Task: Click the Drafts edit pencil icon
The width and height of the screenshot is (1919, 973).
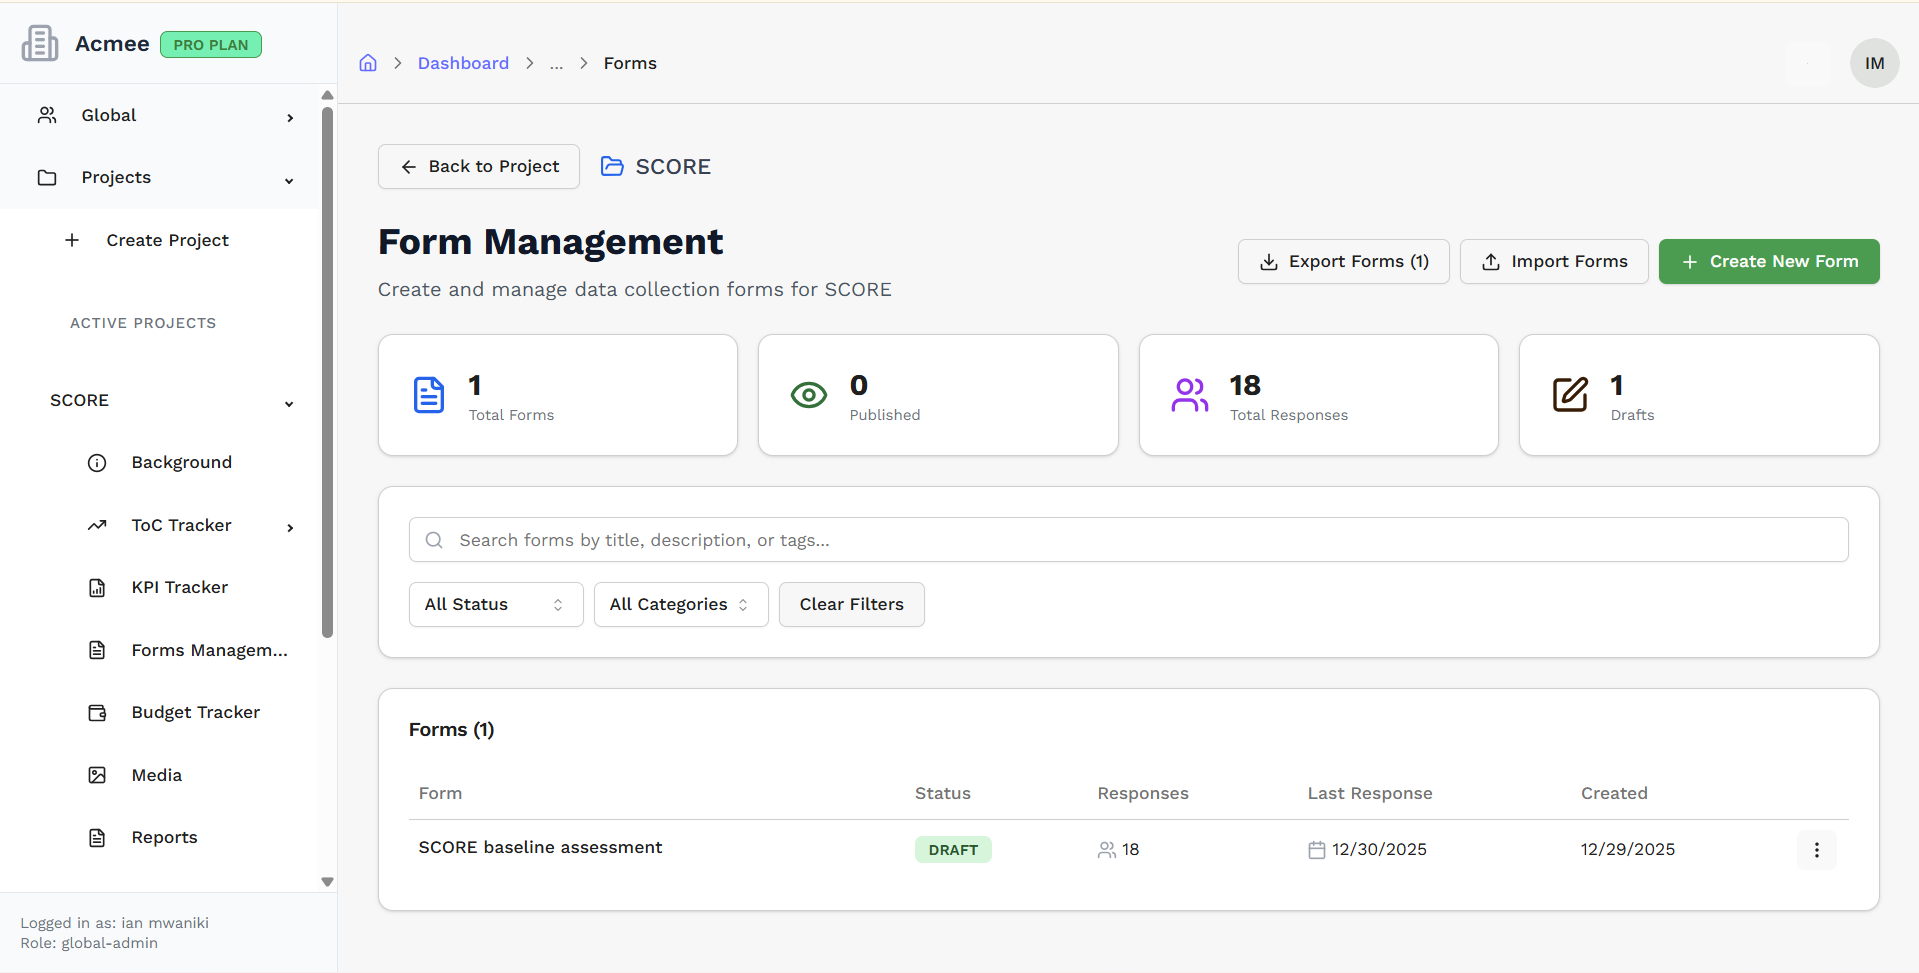Action: click(1570, 395)
